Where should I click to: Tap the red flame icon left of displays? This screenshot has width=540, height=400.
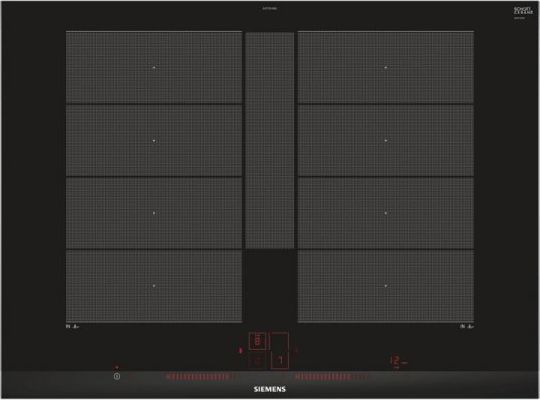tap(241, 351)
